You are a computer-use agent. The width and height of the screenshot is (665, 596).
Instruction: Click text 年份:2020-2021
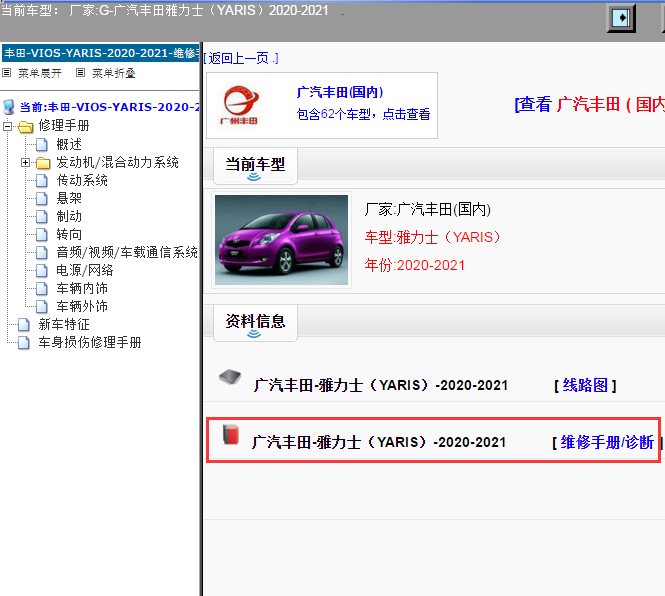(x=414, y=266)
